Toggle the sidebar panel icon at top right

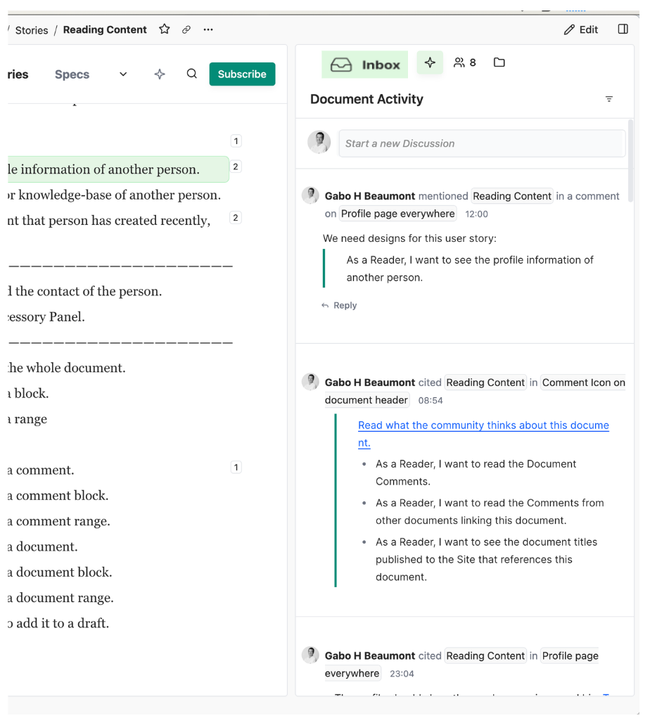click(623, 30)
